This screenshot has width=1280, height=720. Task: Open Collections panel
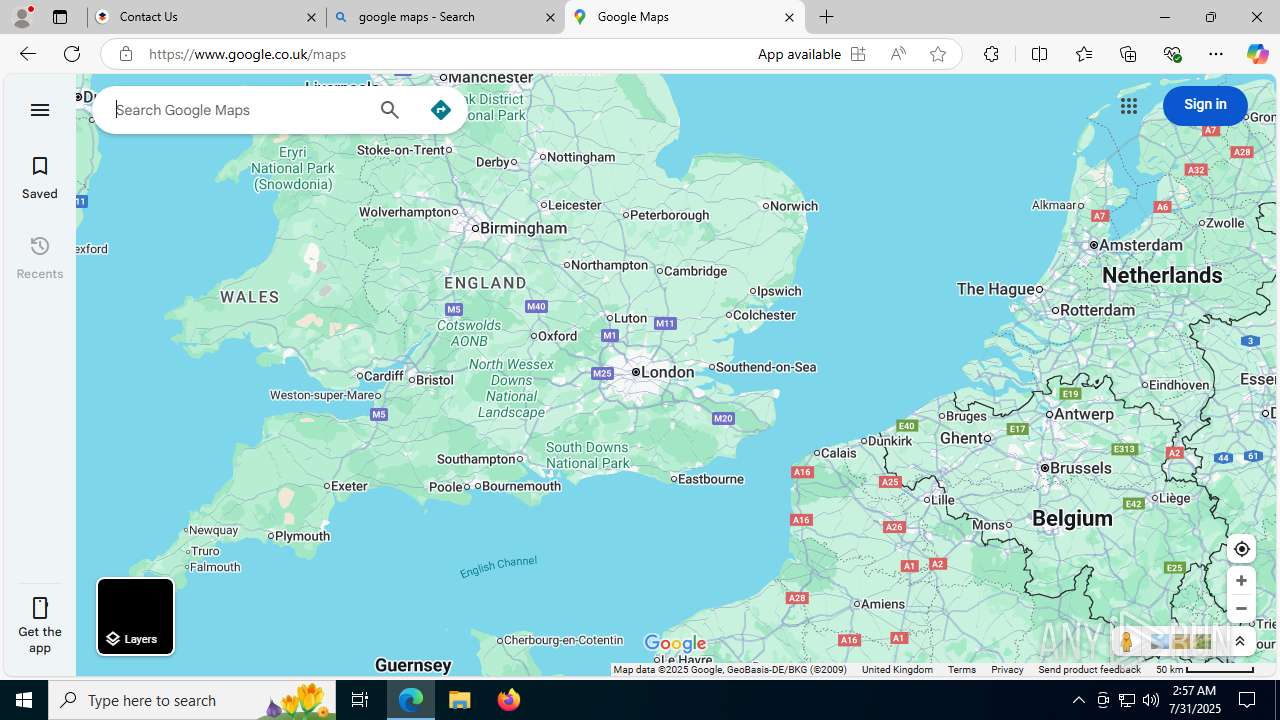point(1128,54)
